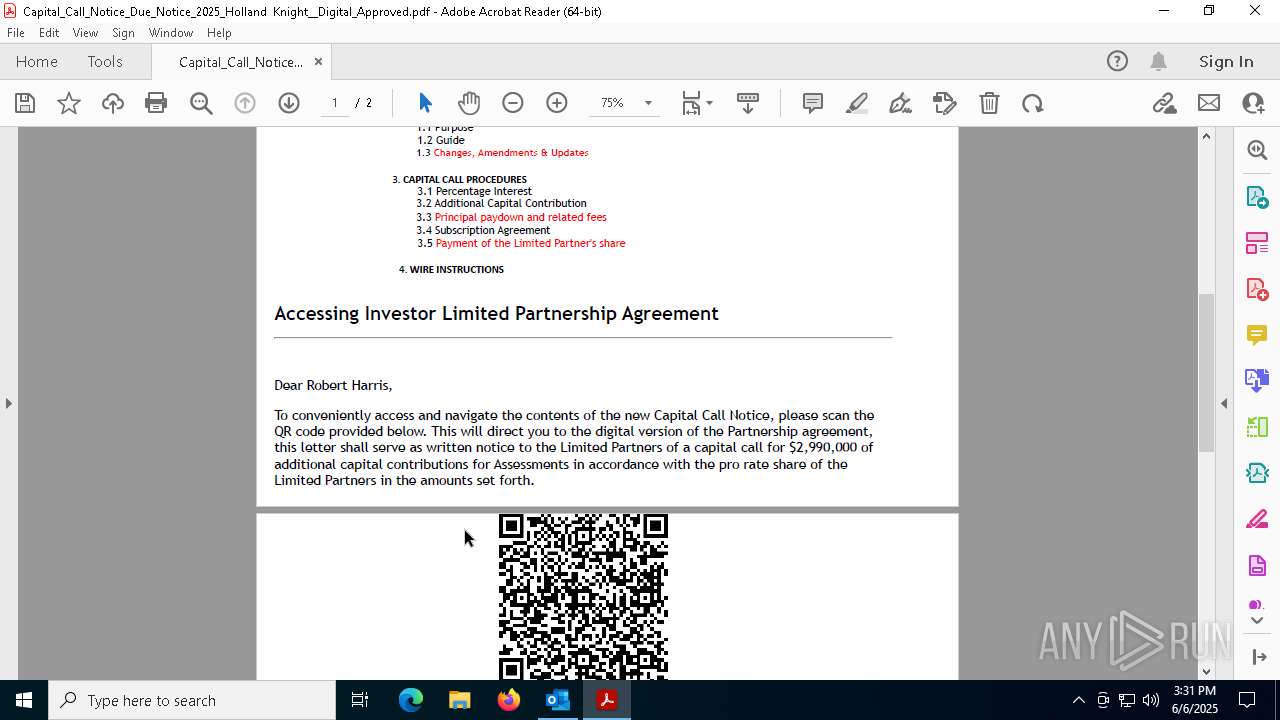Open the Edit menu
This screenshot has width=1280, height=720.
tap(49, 33)
